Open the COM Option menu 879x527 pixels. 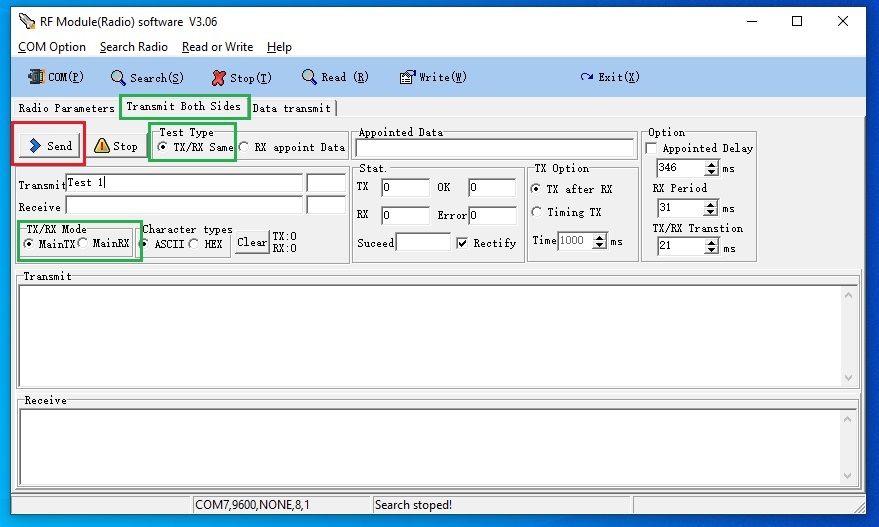click(x=52, y=47)
